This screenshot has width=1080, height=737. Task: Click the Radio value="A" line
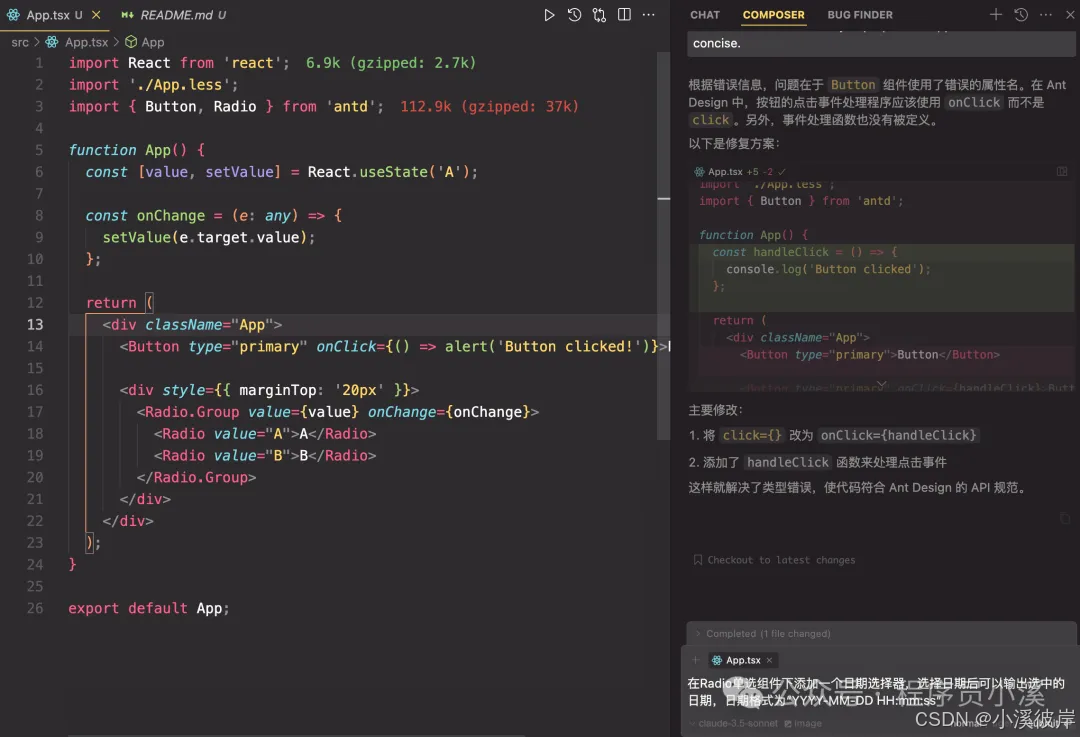[265, 434]
